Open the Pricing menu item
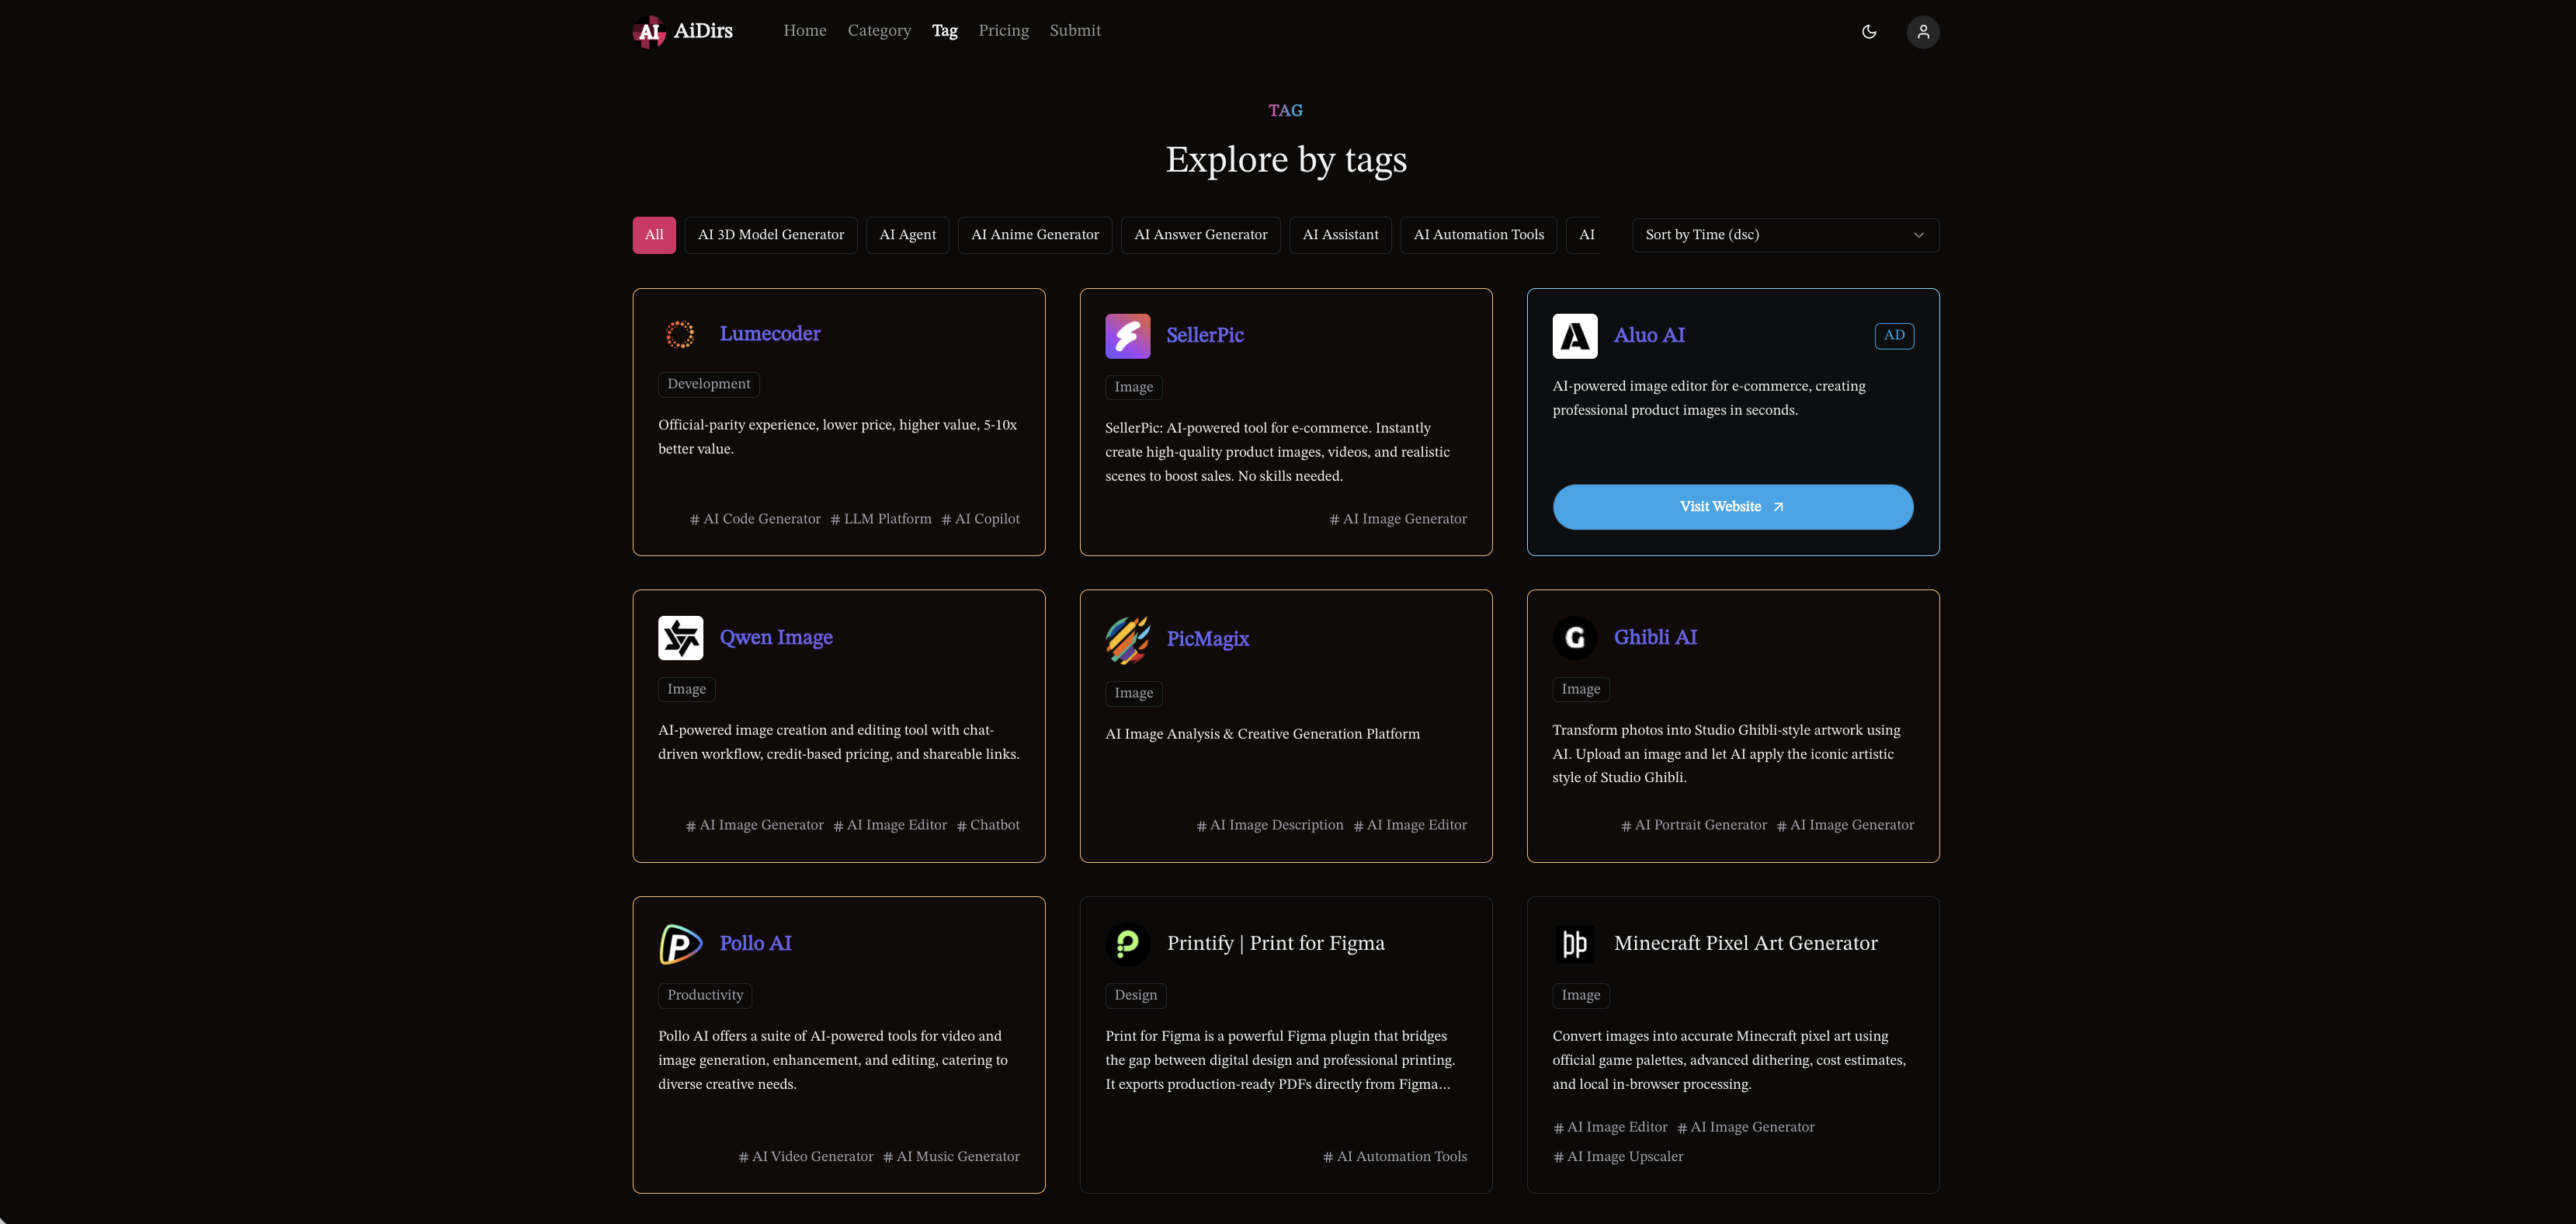The width and height of the screenshot is (2576, 1224). point(1003,30)
